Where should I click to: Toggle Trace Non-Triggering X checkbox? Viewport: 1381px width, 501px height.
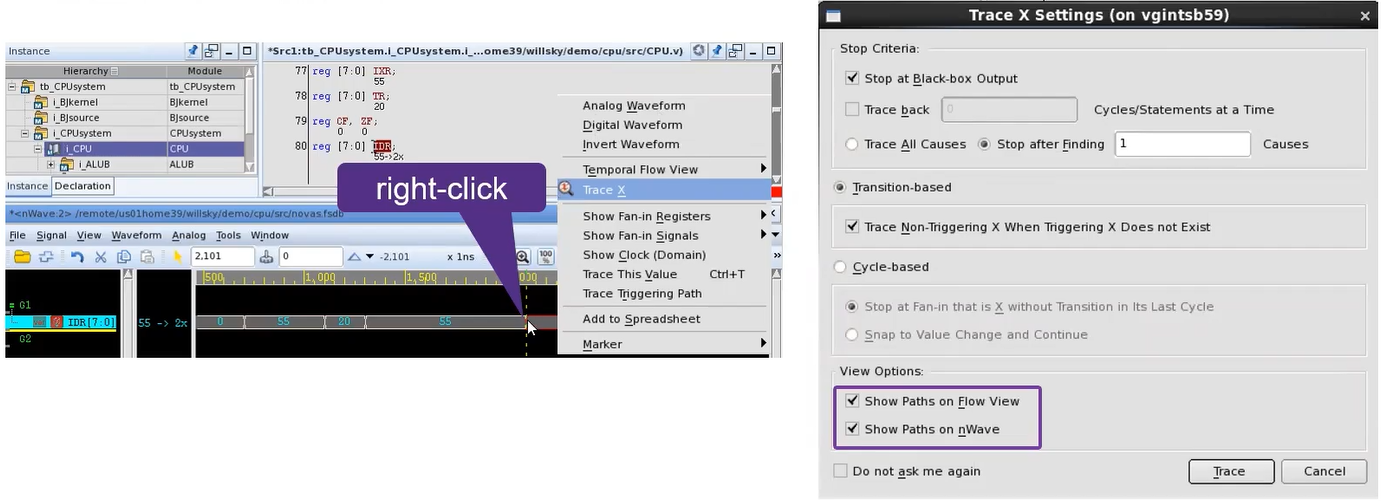click(x=852, y=227)
